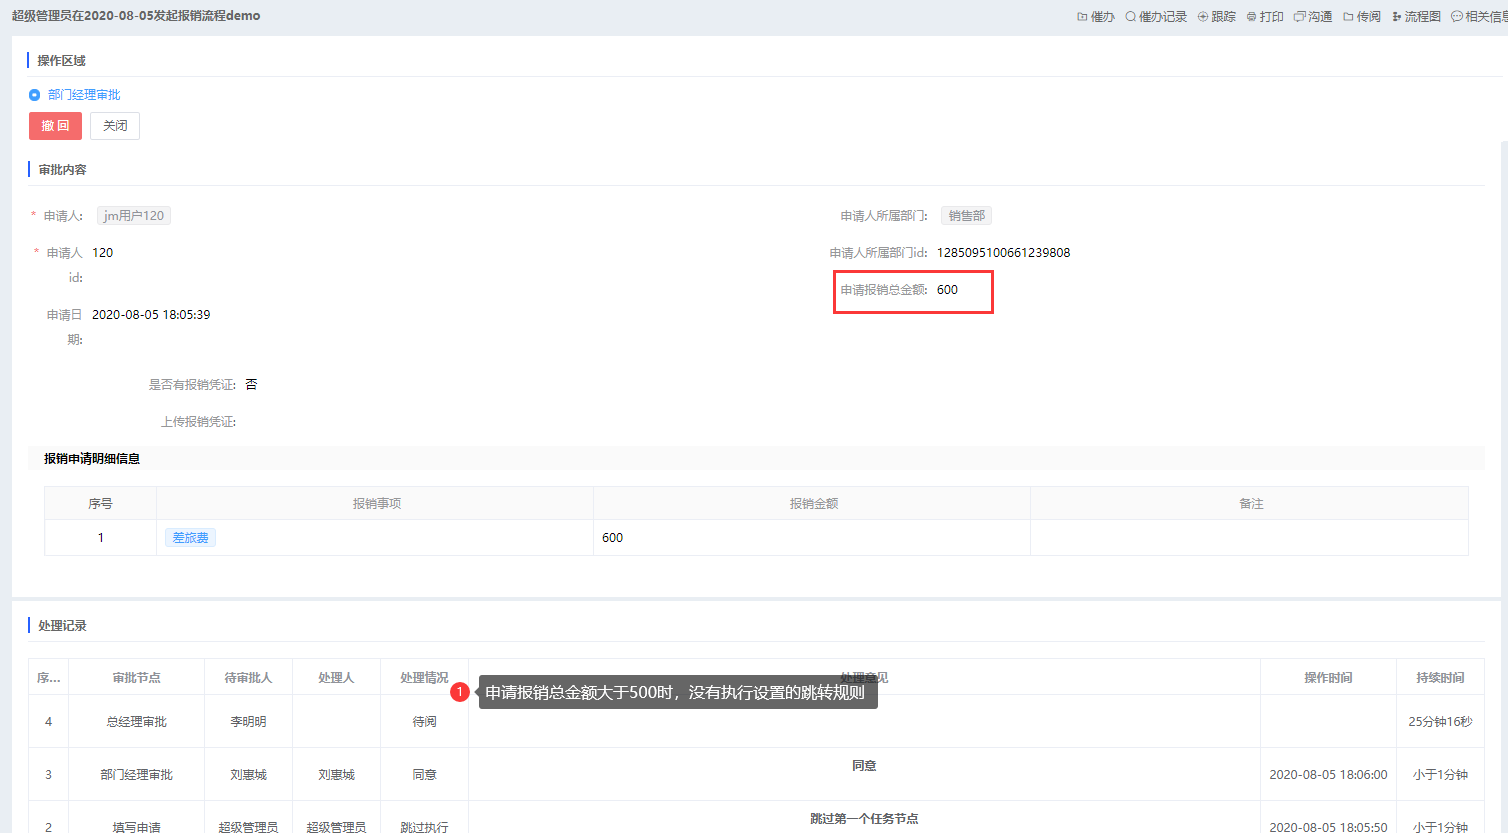Click the 销售部 department tag
This screenshot has height=833, width=1508.
tap(966, 216)
